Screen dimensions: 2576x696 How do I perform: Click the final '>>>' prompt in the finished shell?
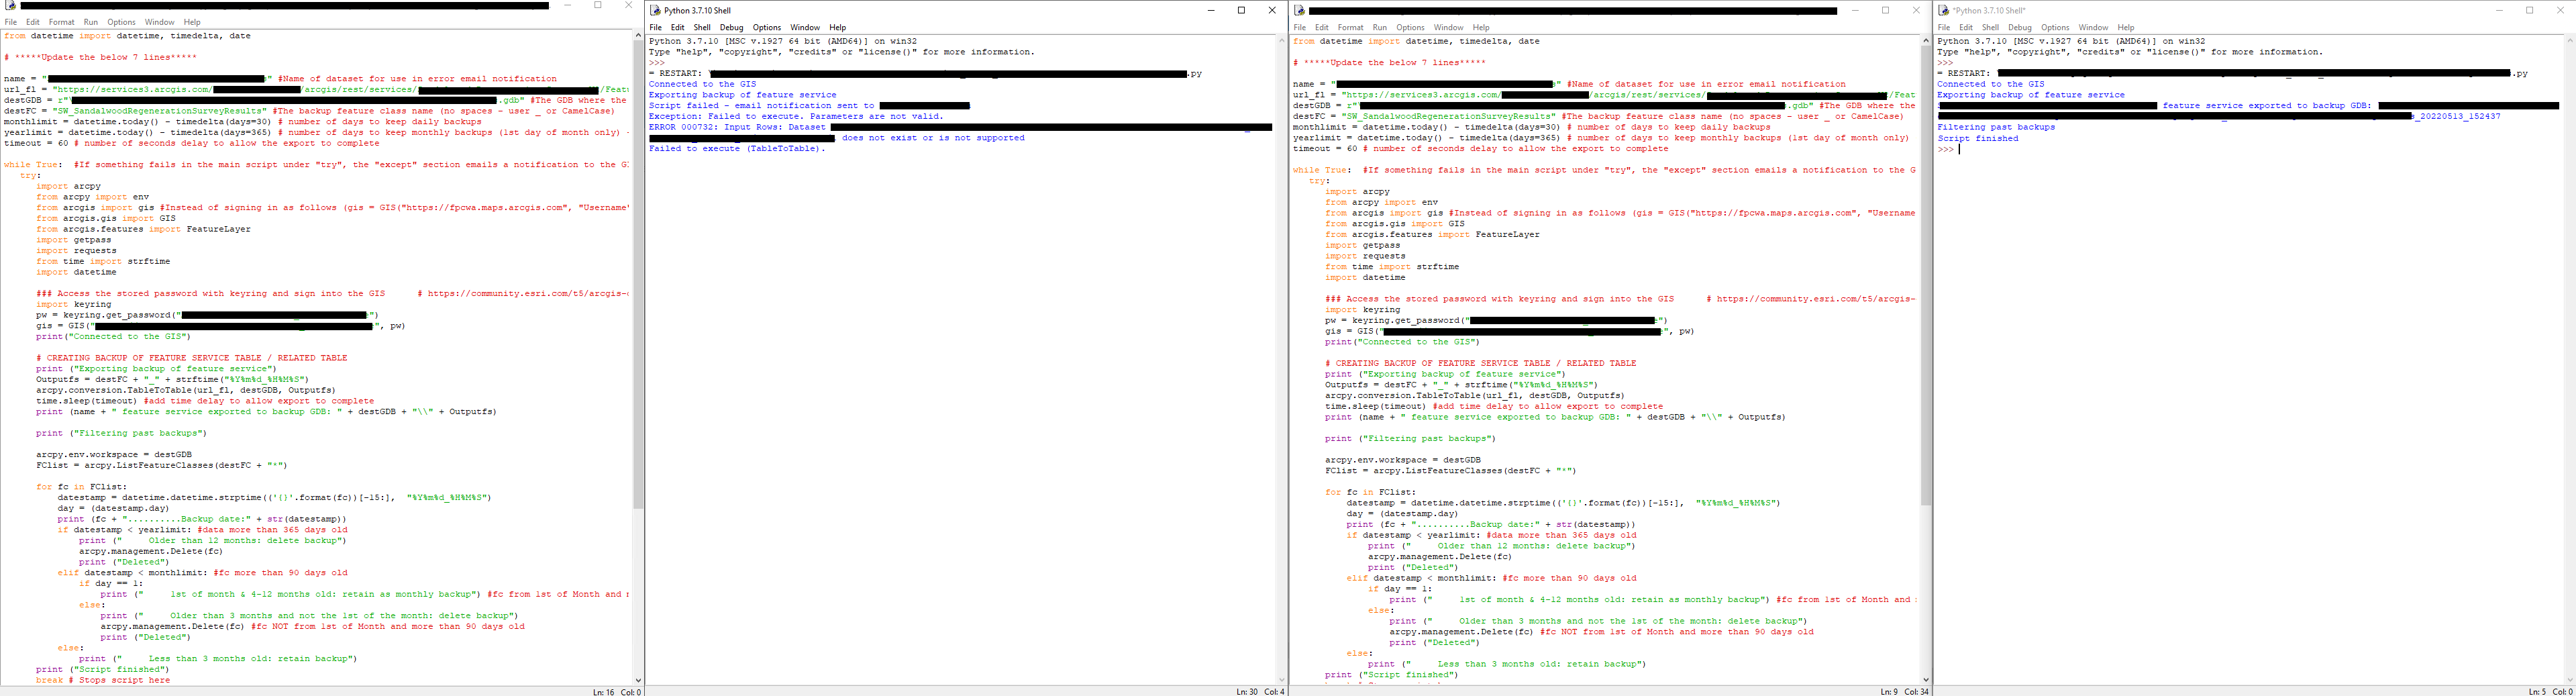point(1945,149)
